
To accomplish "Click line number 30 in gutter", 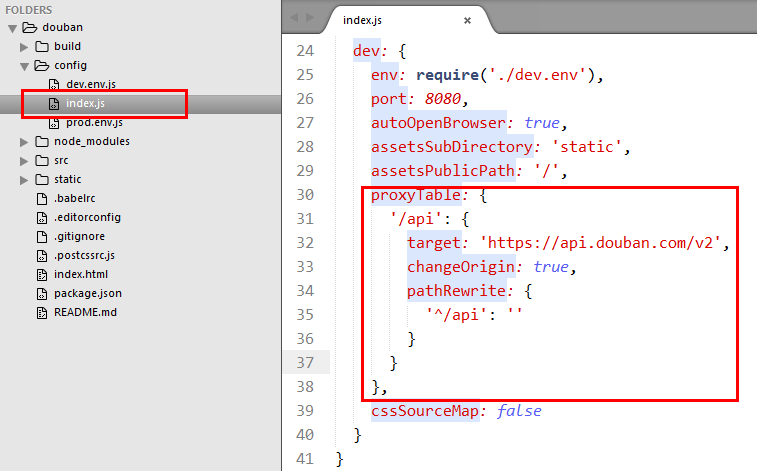I will (x=305, y=195).
